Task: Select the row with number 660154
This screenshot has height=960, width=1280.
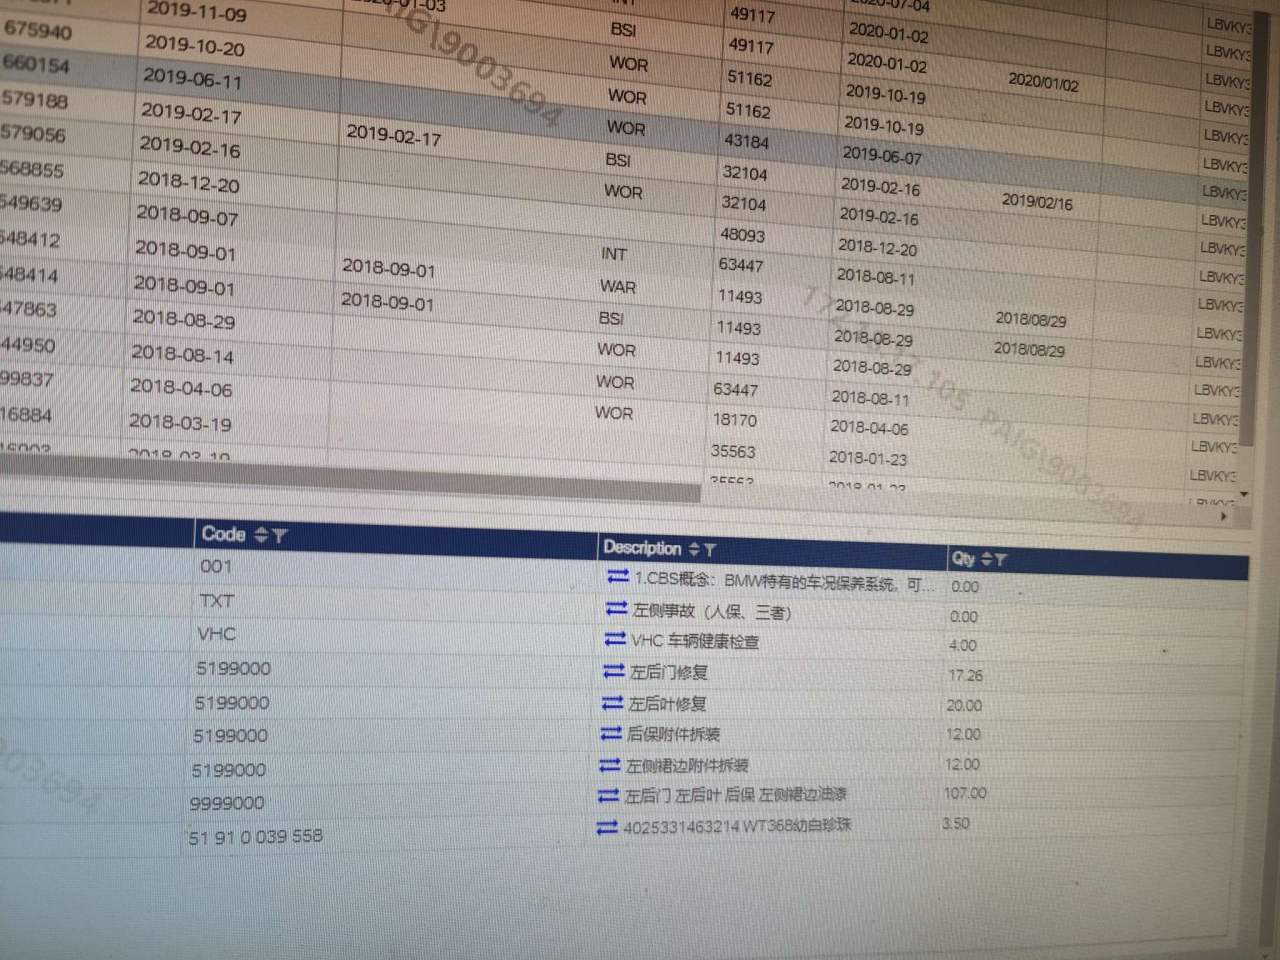Action: click(x=35, y=64)
